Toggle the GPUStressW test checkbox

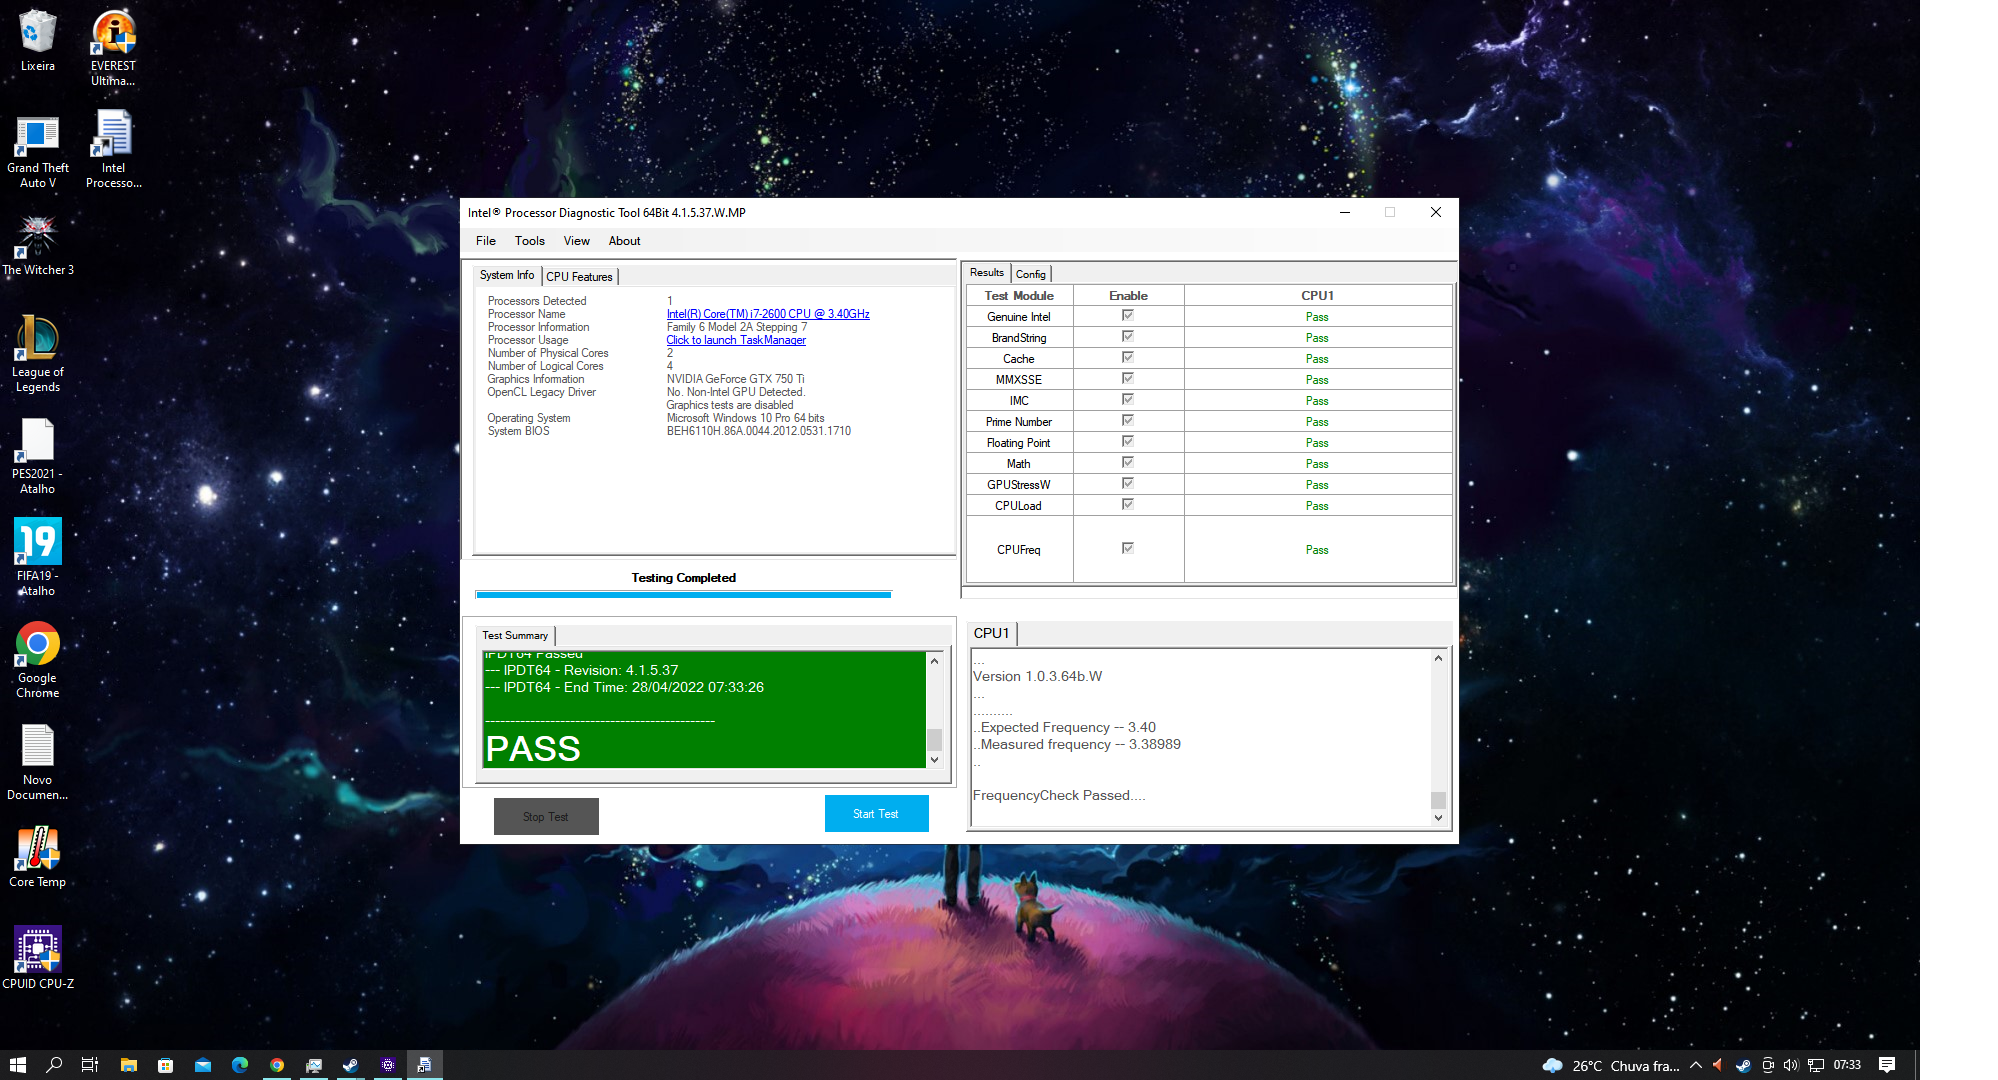(1128, 484)
